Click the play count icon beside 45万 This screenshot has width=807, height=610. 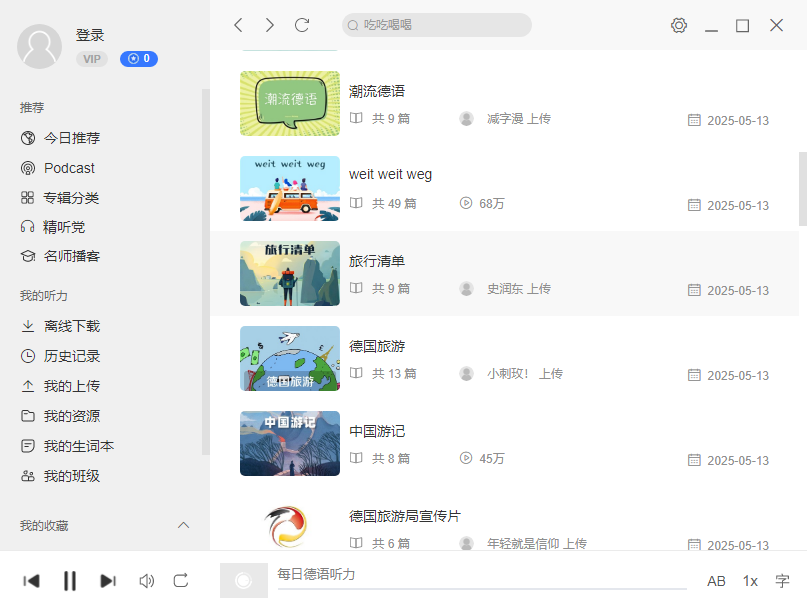pos(466,458)
